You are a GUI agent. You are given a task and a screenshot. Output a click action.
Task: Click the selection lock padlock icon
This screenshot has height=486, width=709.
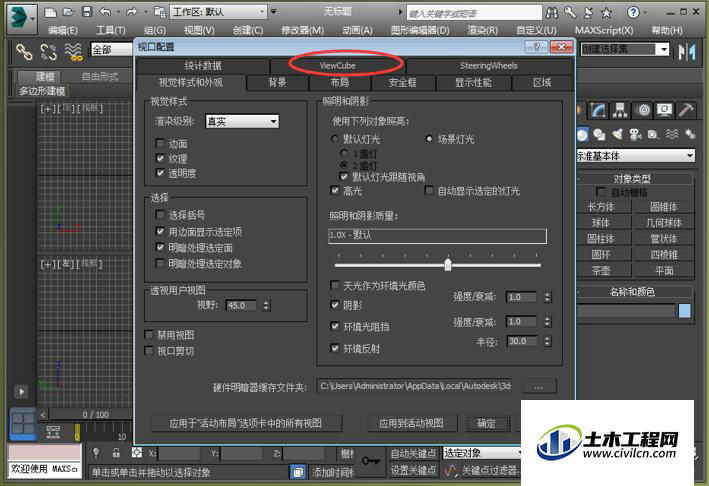click(116, 453)
